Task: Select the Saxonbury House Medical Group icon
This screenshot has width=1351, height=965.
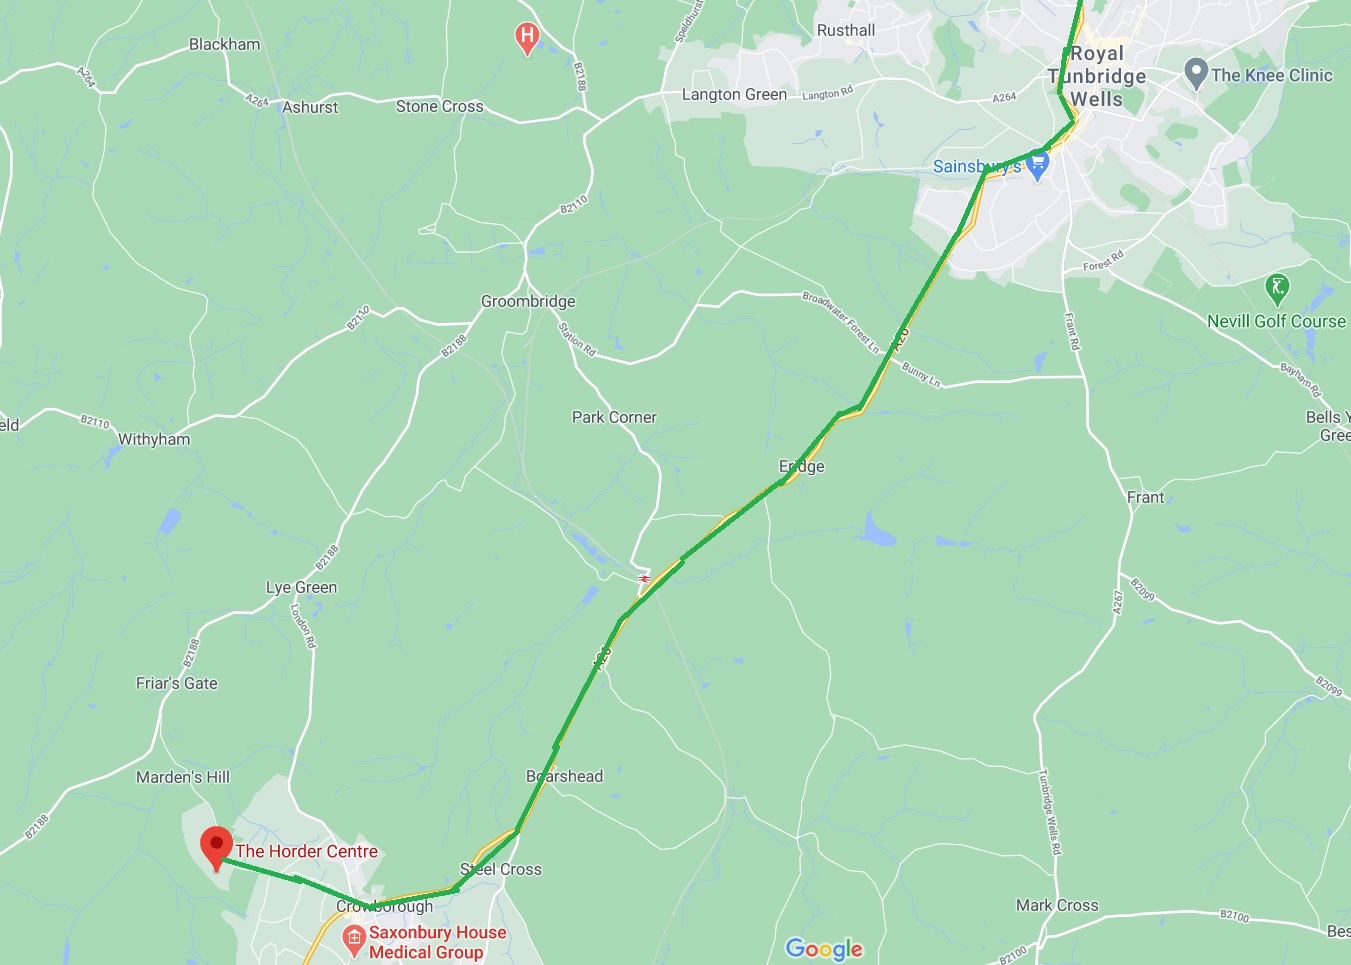Action: pos(353,938)
